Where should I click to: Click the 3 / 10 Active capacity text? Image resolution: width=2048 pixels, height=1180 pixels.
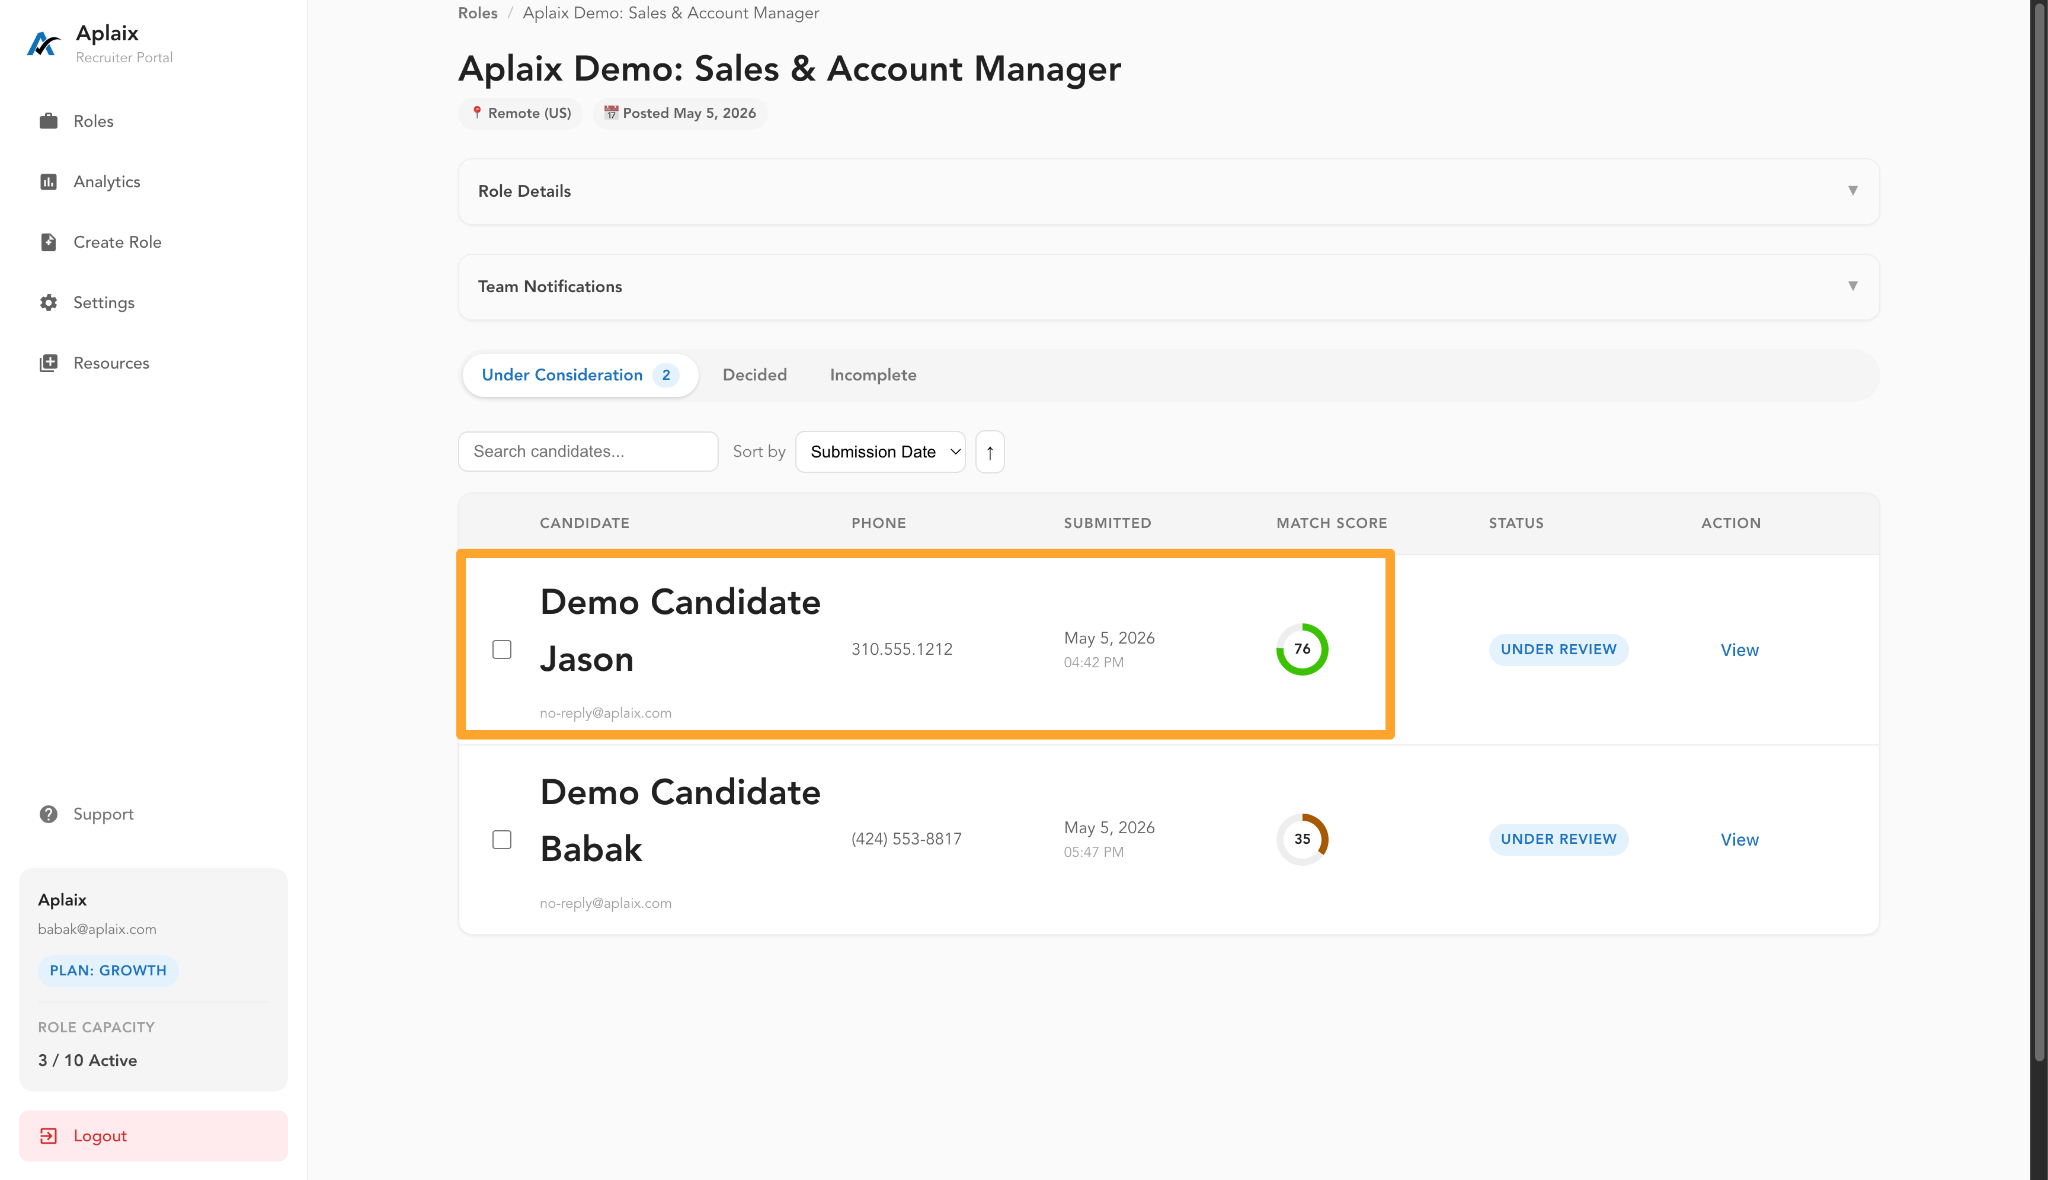[88, 1061]
